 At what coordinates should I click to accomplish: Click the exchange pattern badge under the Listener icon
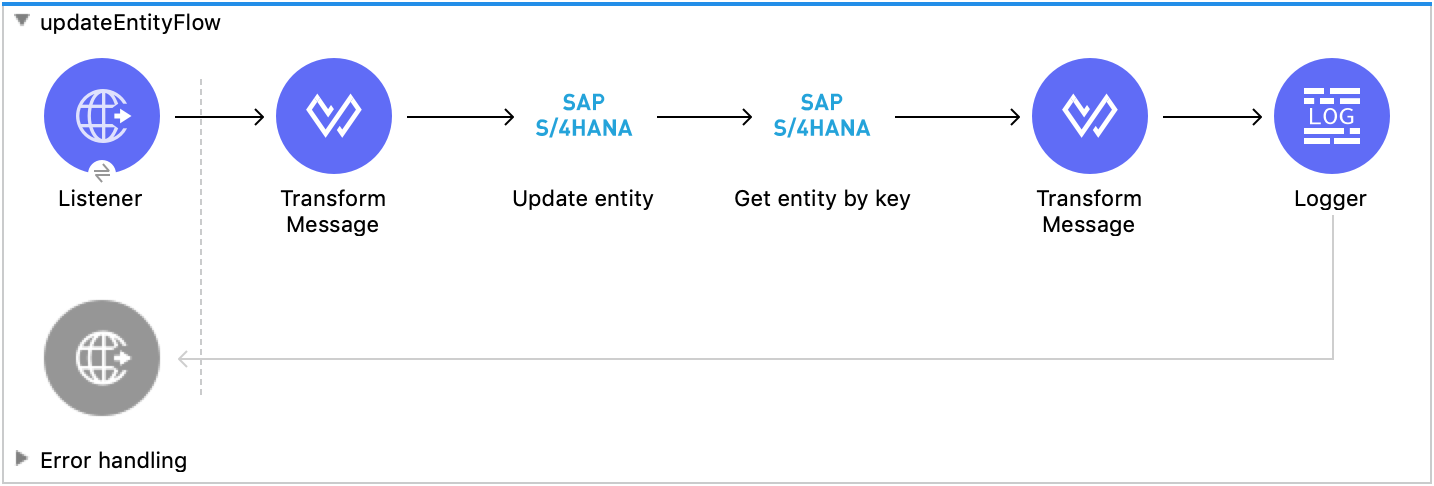[101, 170]
